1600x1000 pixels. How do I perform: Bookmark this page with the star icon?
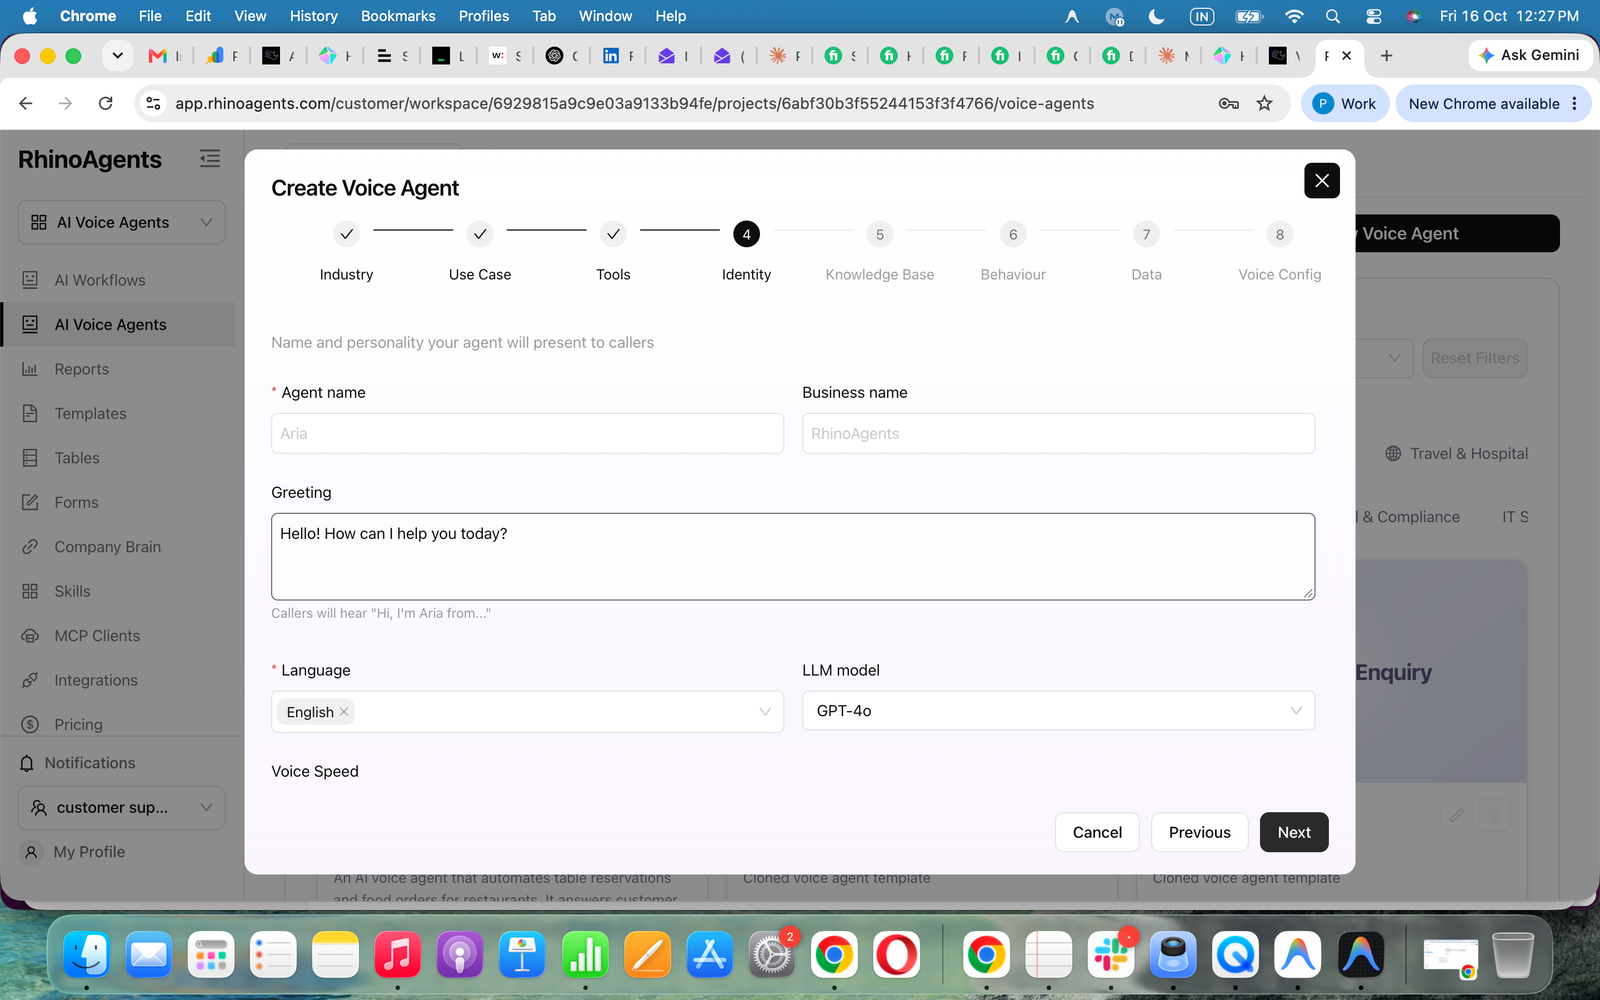pos(1265,103)
